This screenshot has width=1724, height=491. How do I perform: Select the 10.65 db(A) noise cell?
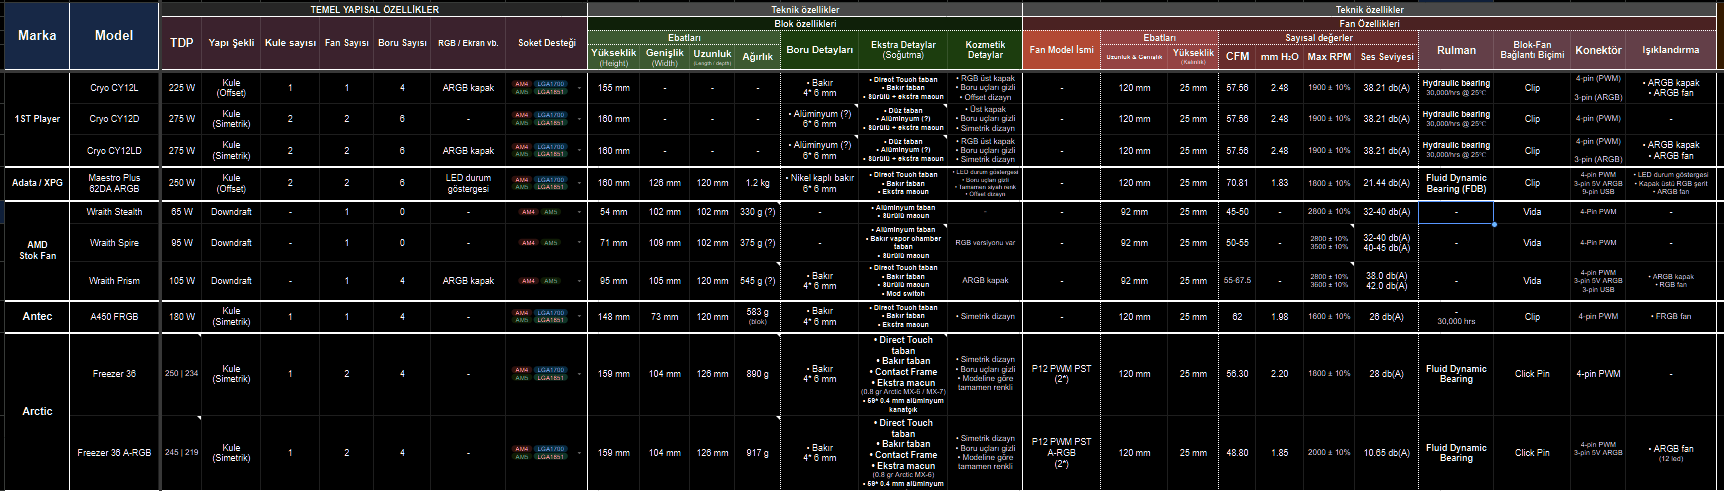point(1387,453)
